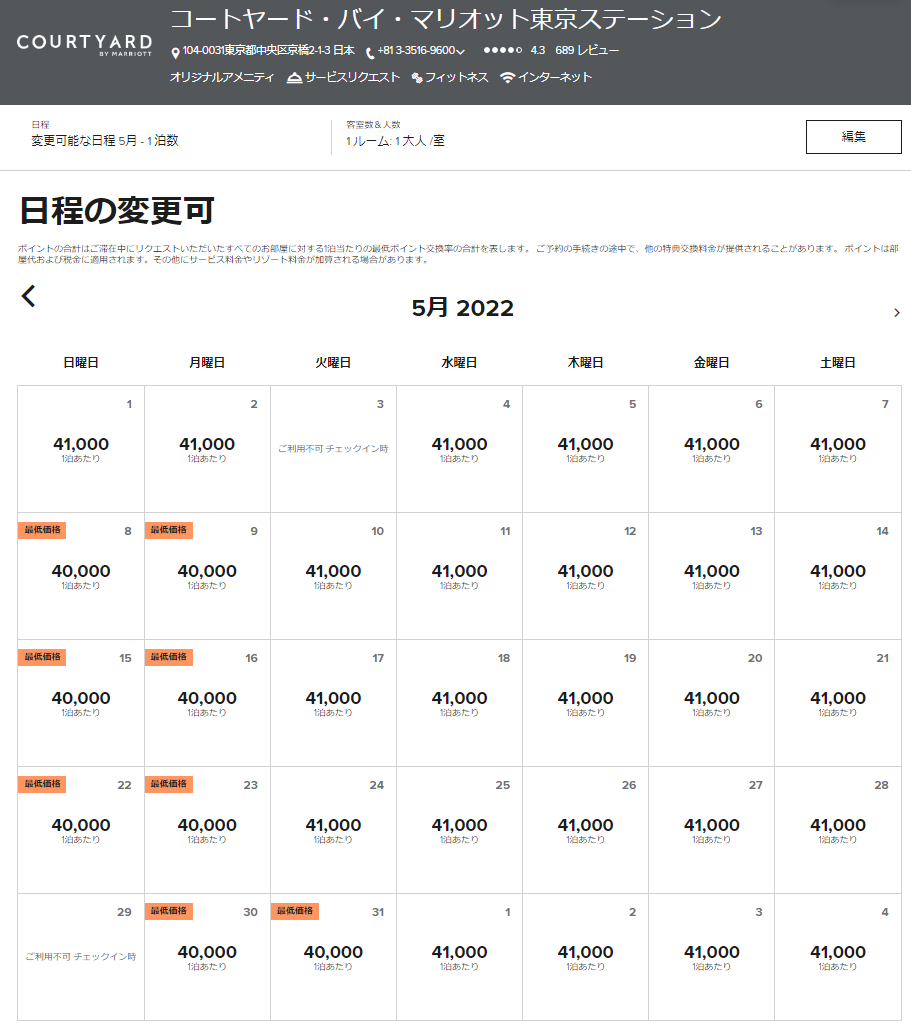Go to next month with right arrow

click(x=896, y=313)
